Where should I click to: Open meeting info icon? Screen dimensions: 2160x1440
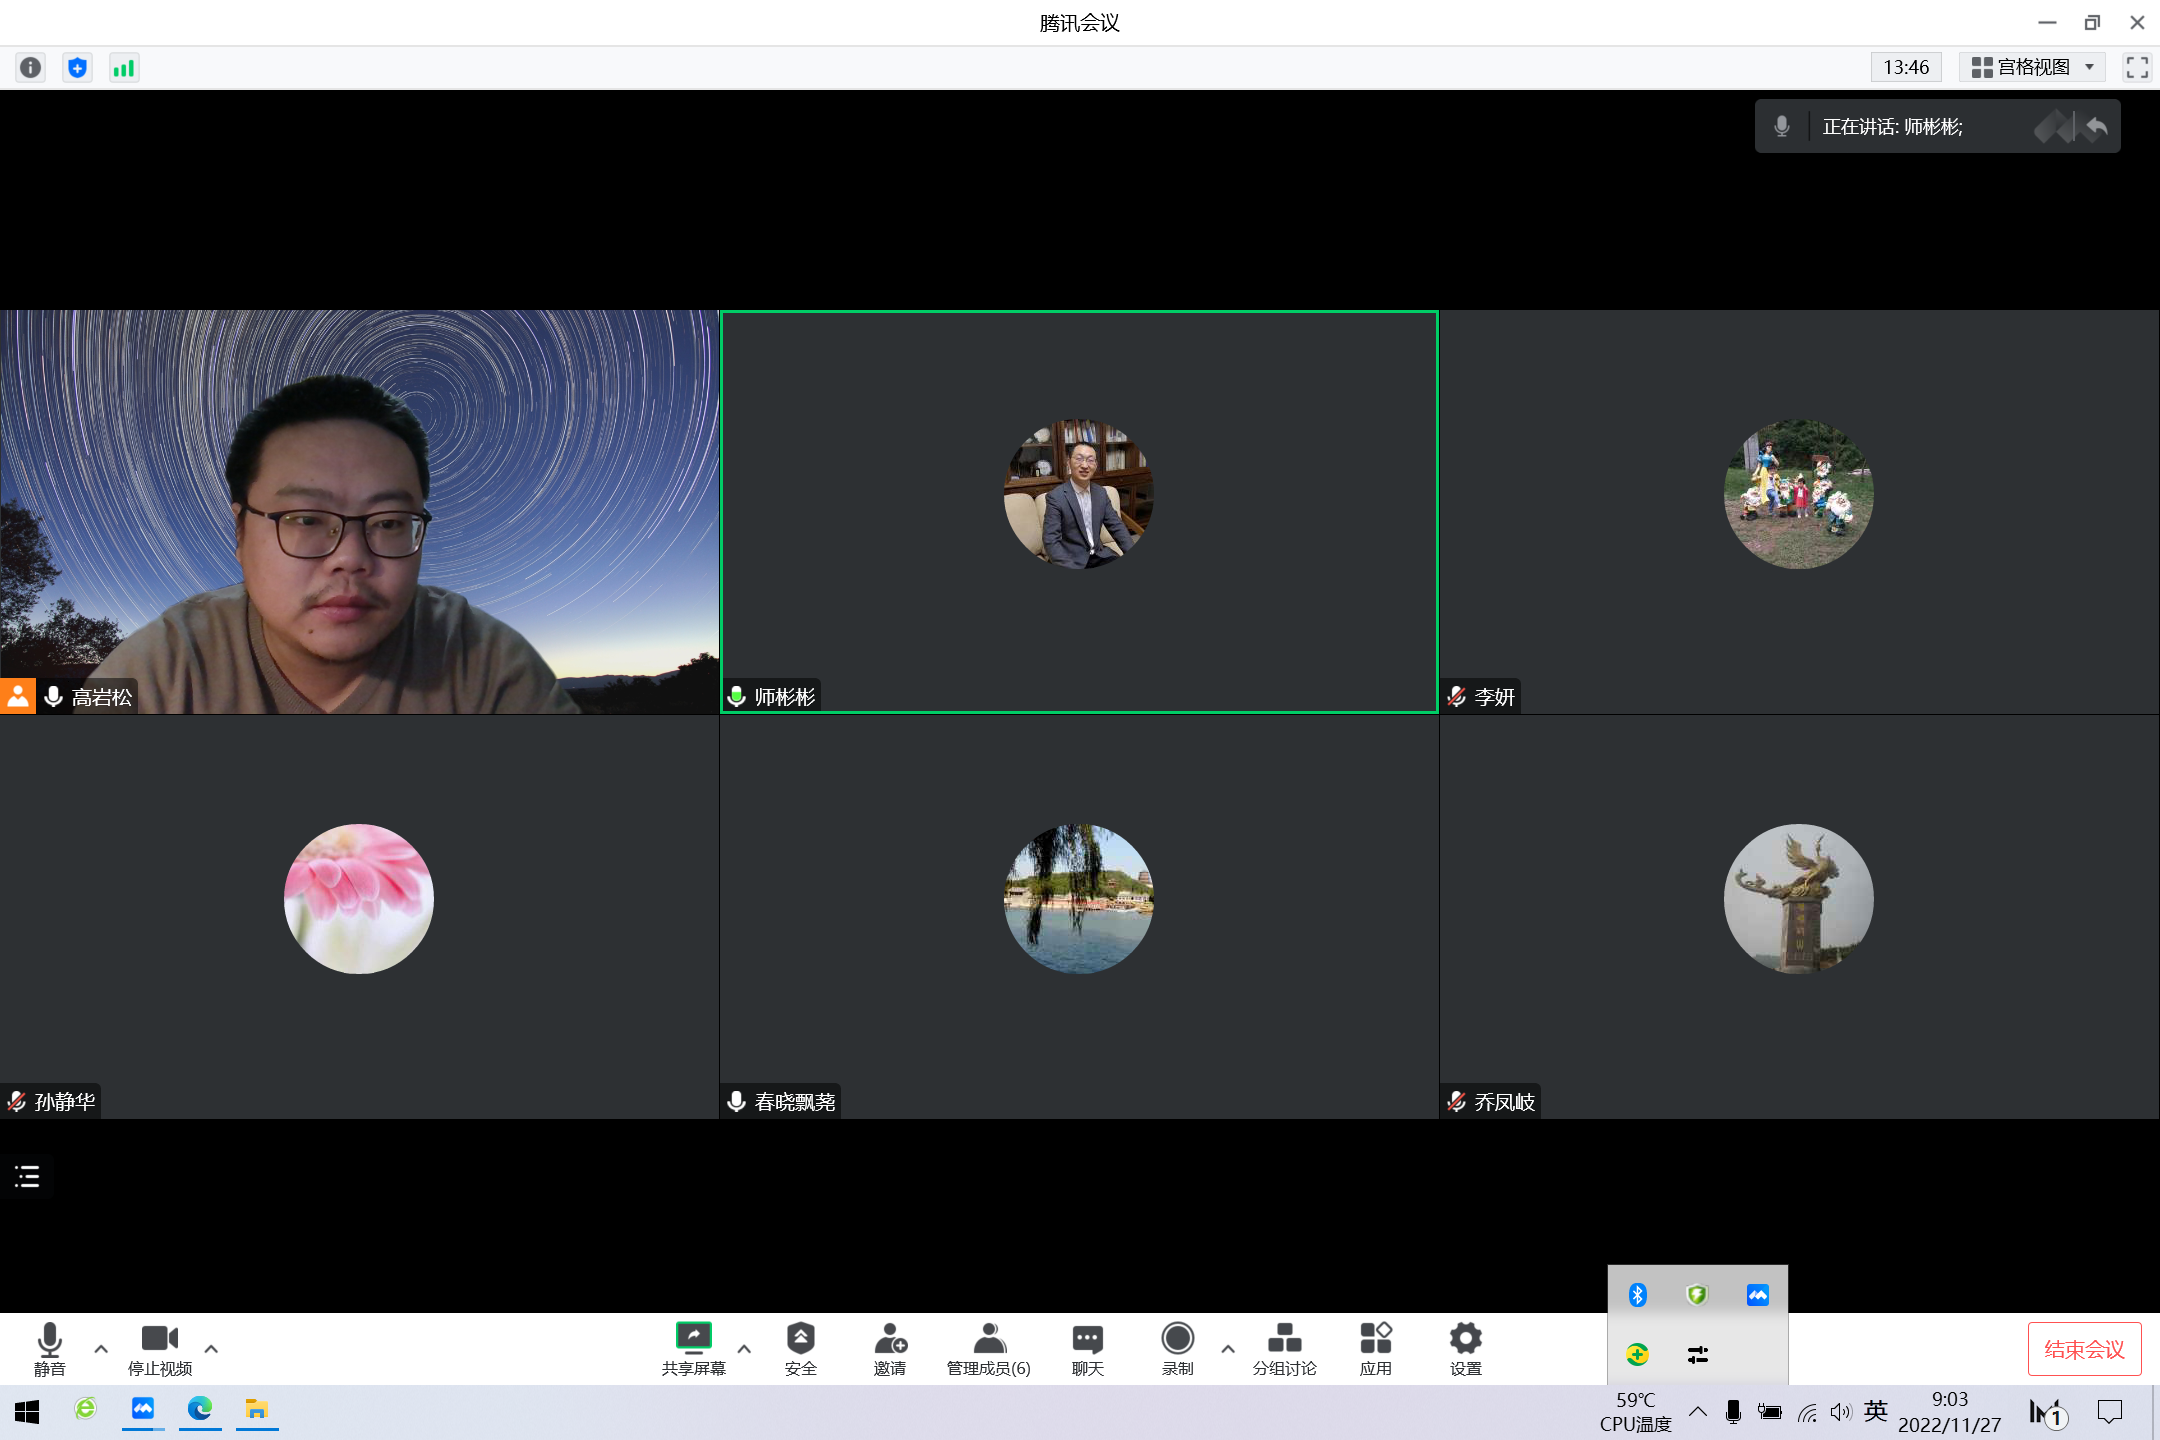(31, 67)
